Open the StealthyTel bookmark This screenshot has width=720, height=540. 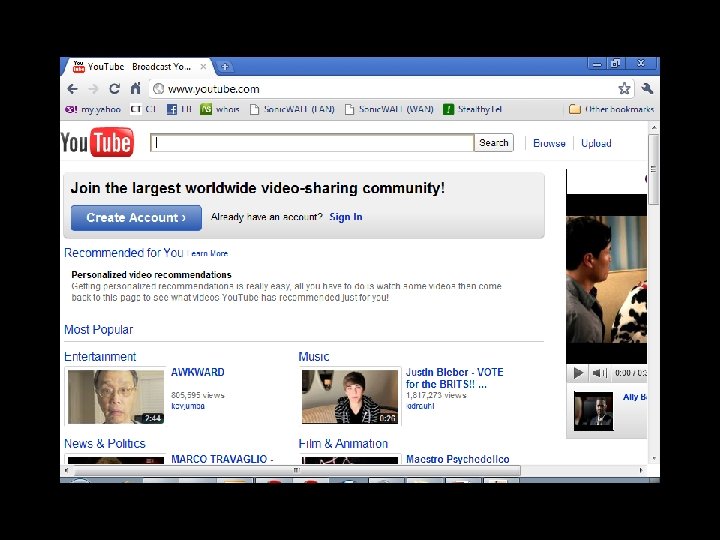472,109
